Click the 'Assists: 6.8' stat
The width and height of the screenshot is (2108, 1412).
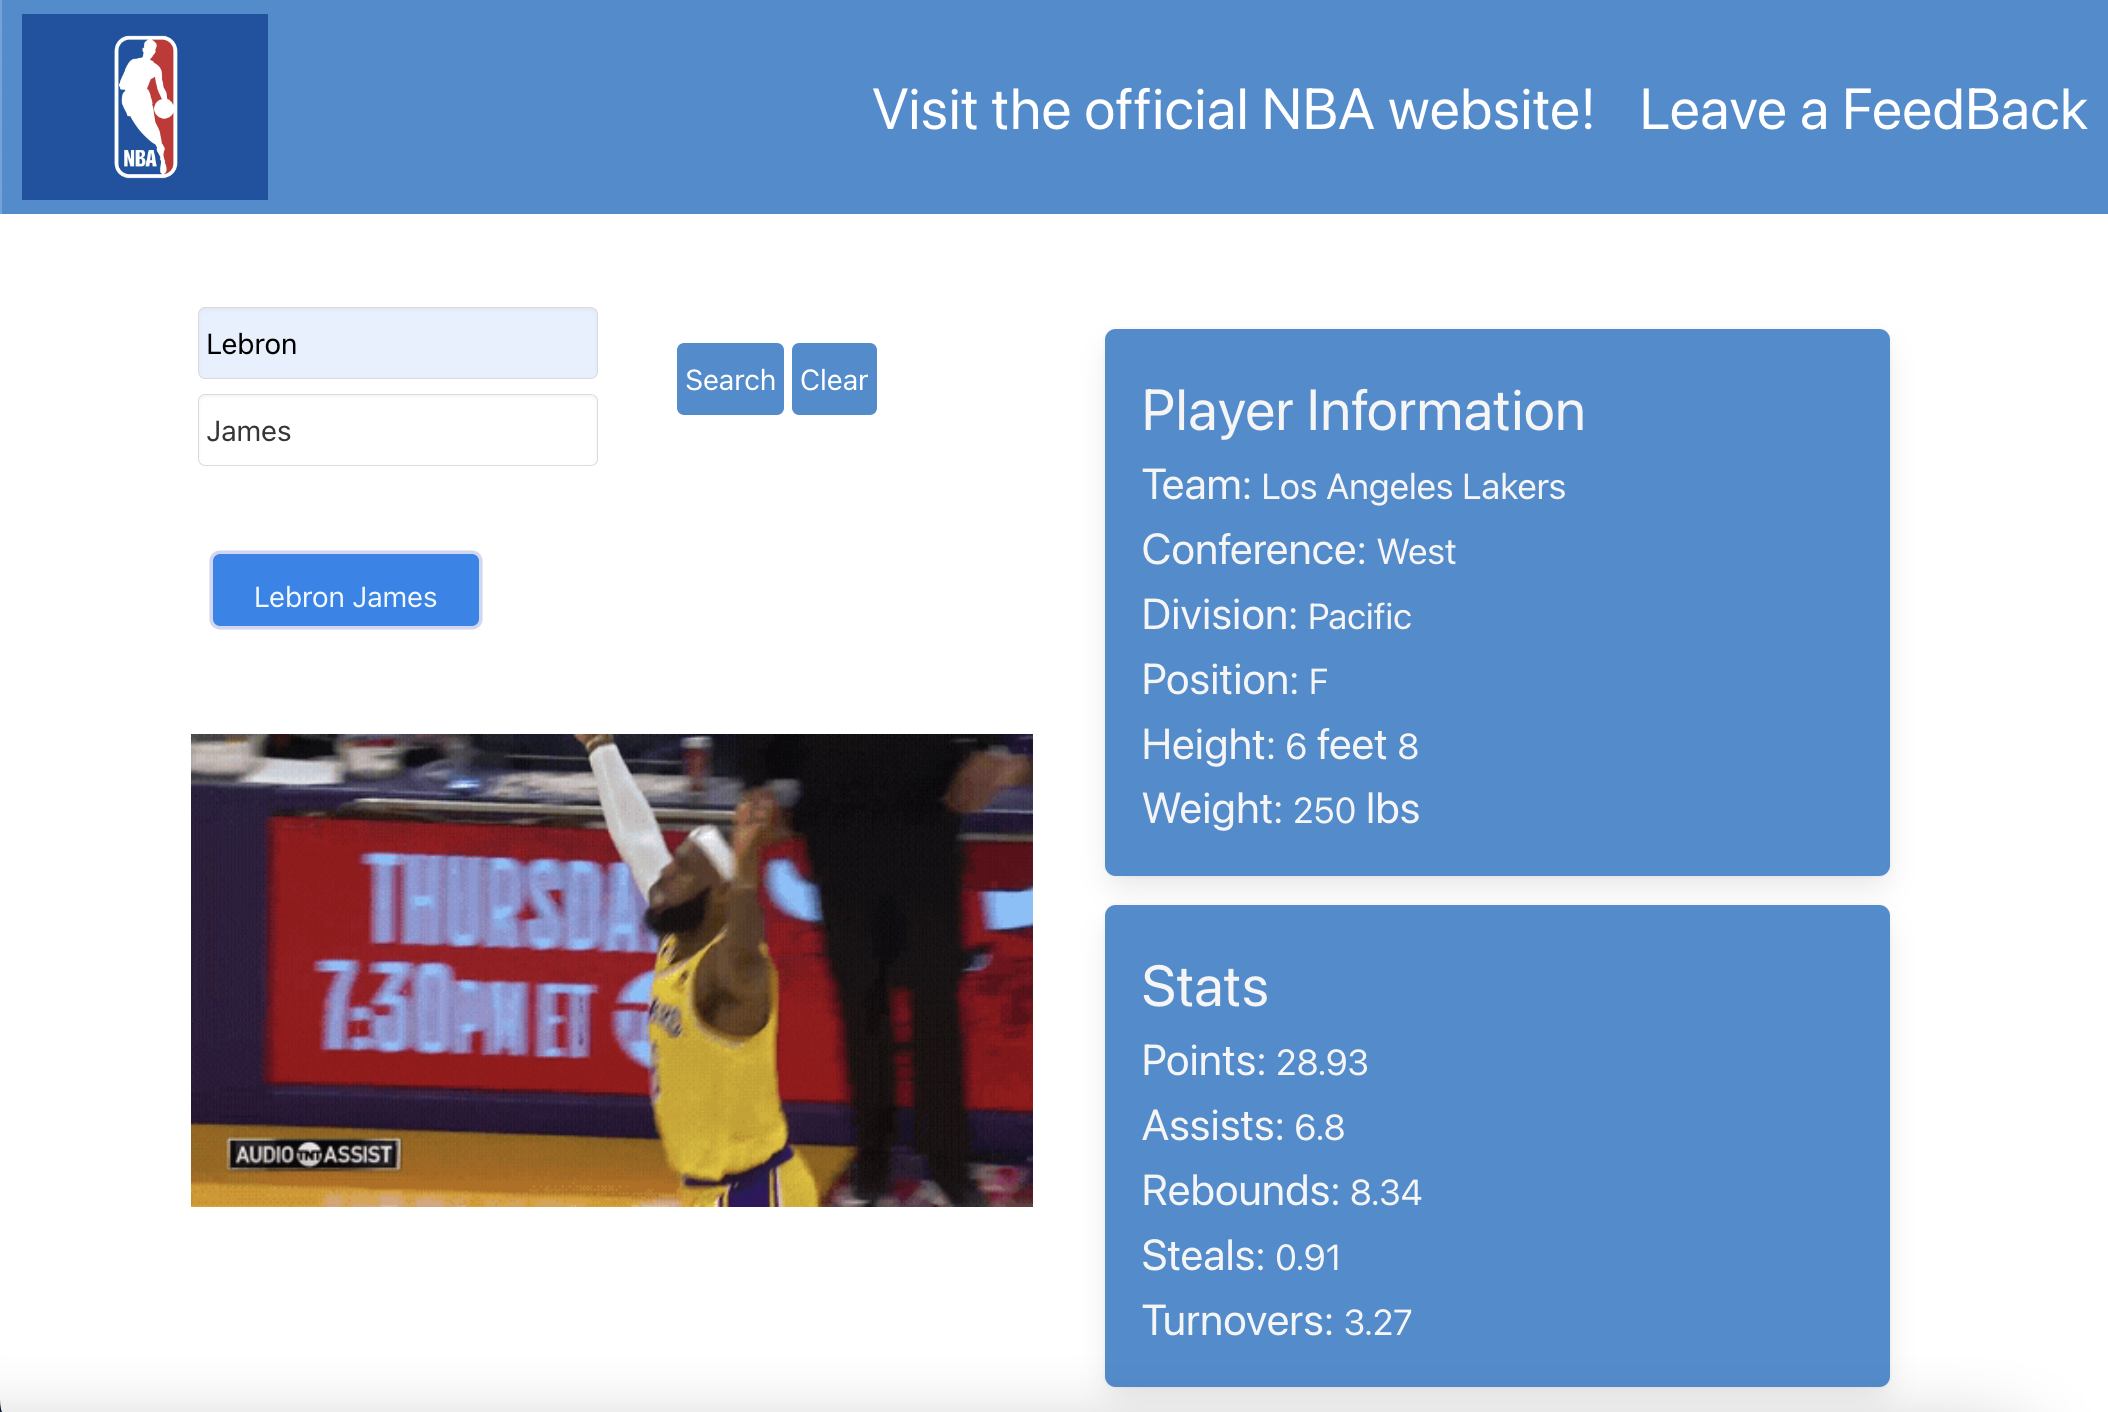[1243, 1126]
